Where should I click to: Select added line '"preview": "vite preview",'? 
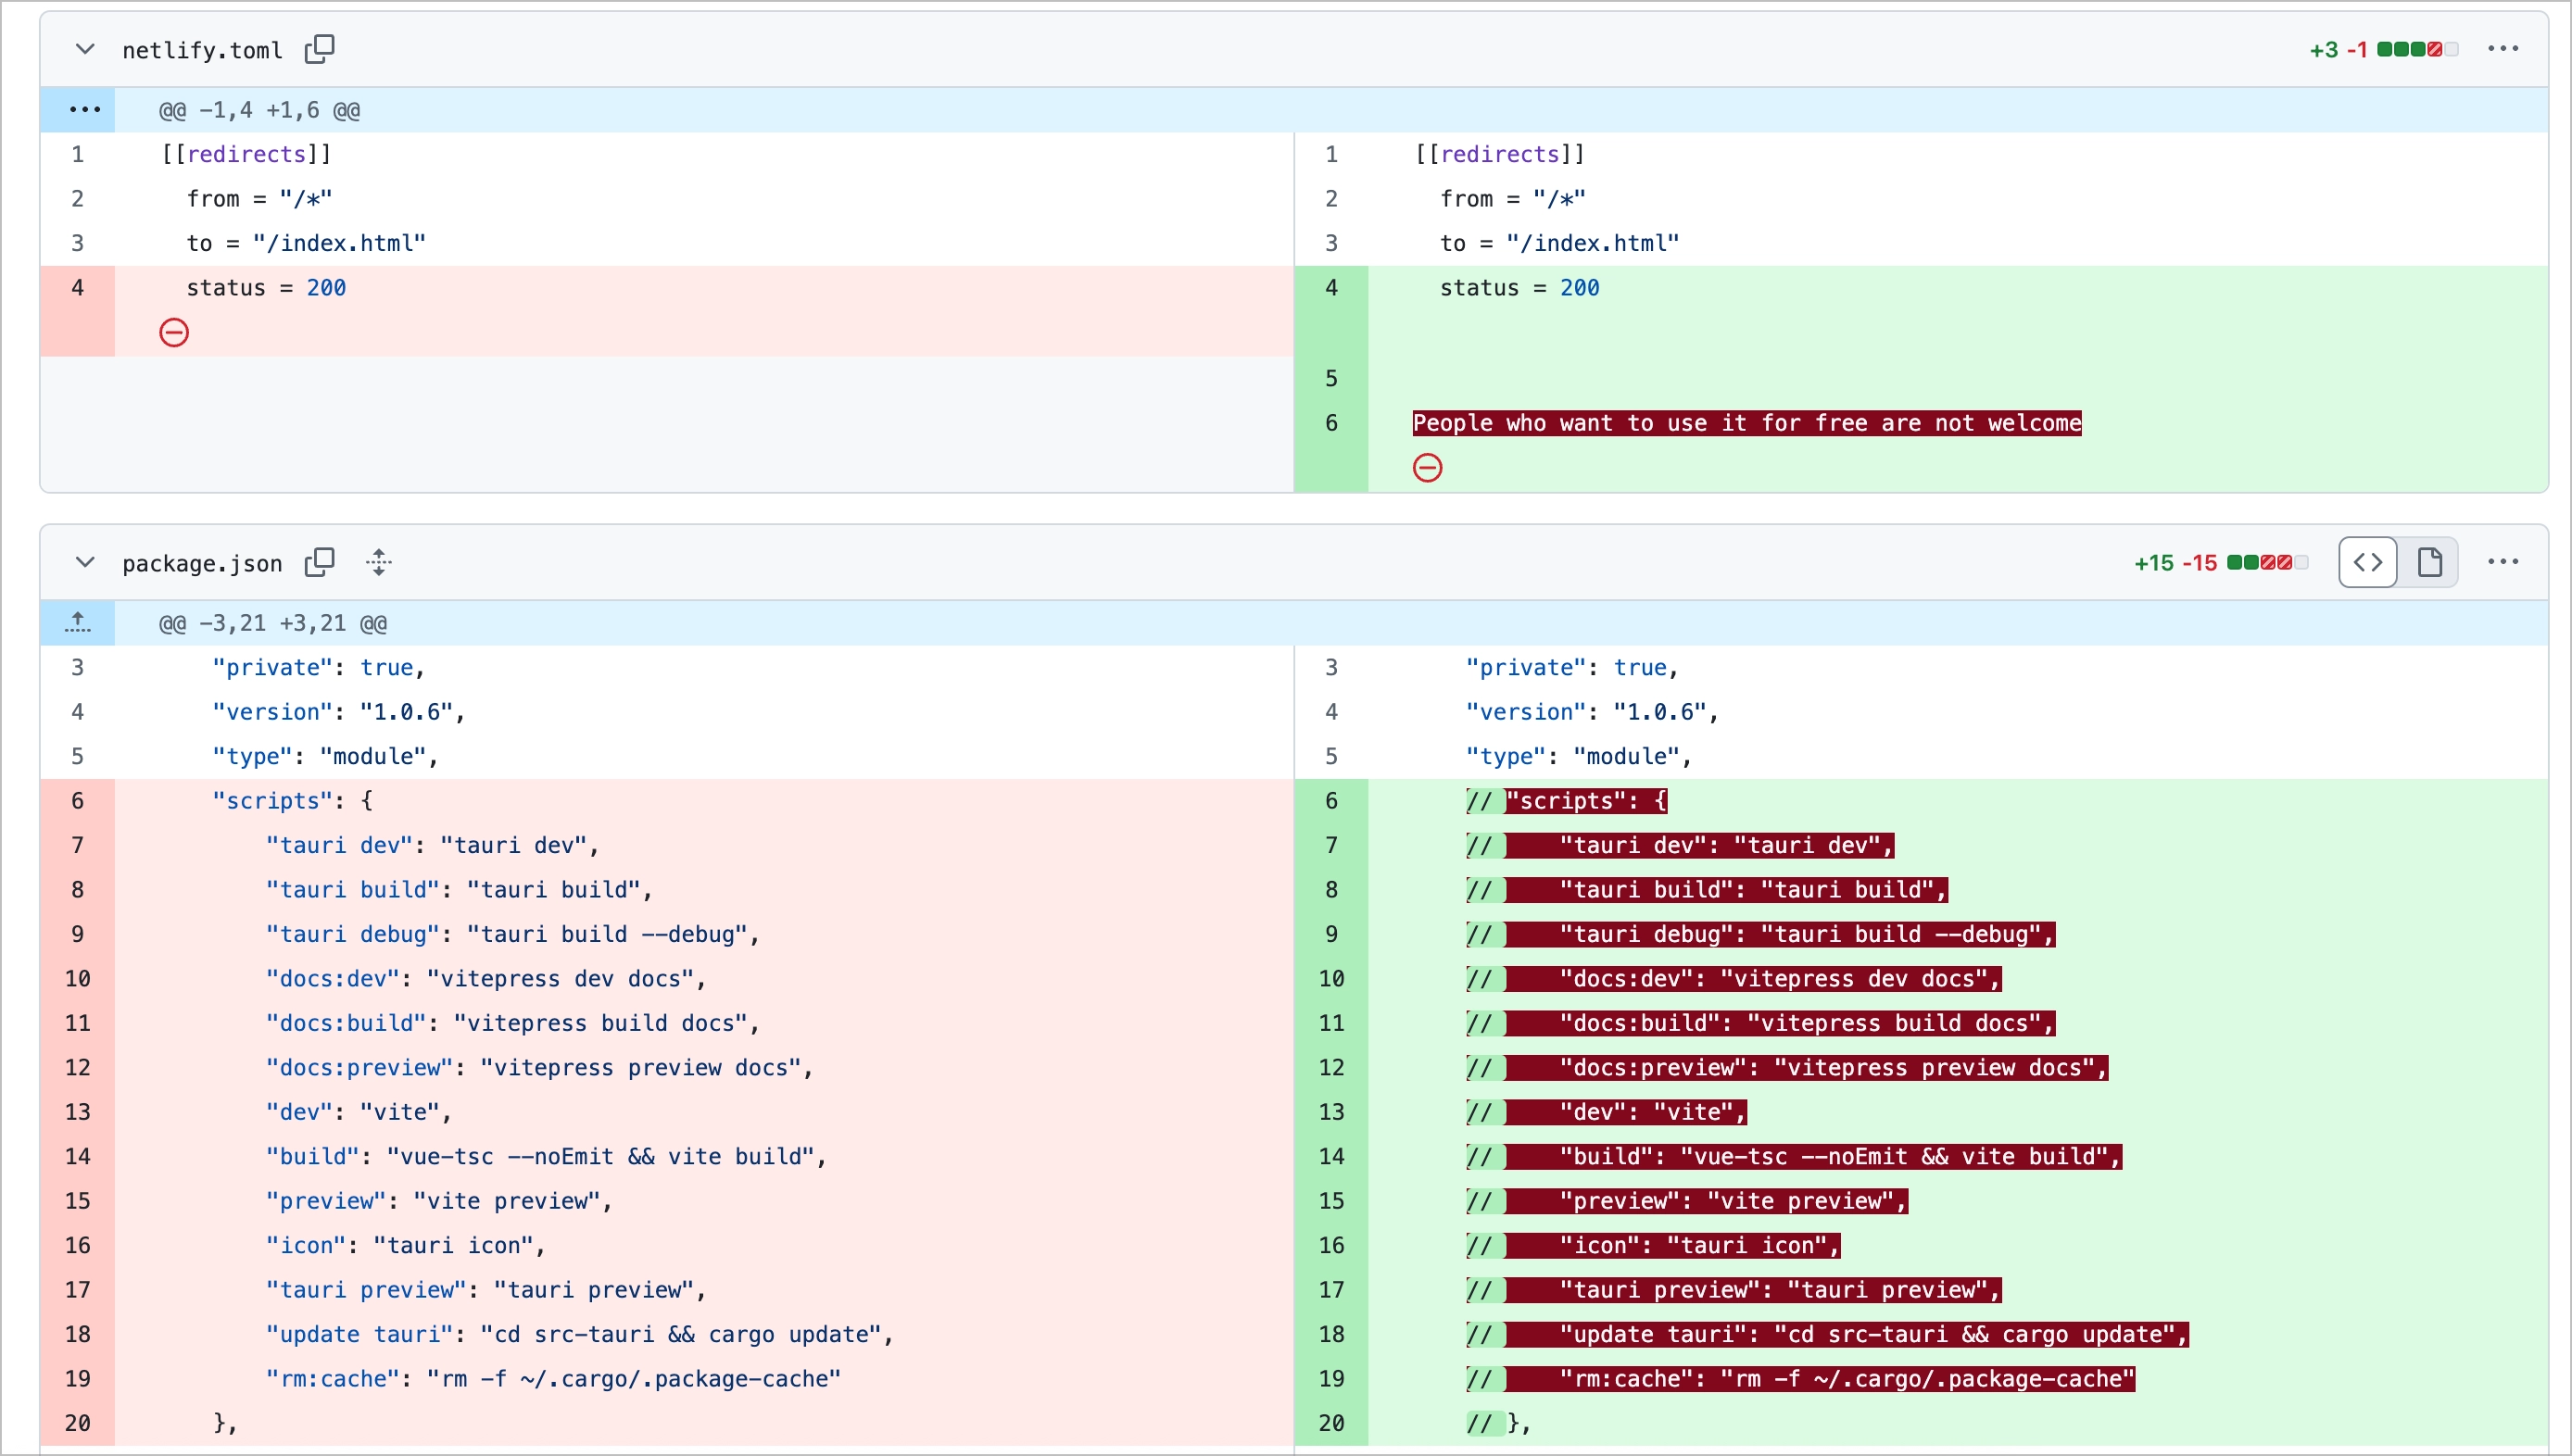[1687, 1201]
